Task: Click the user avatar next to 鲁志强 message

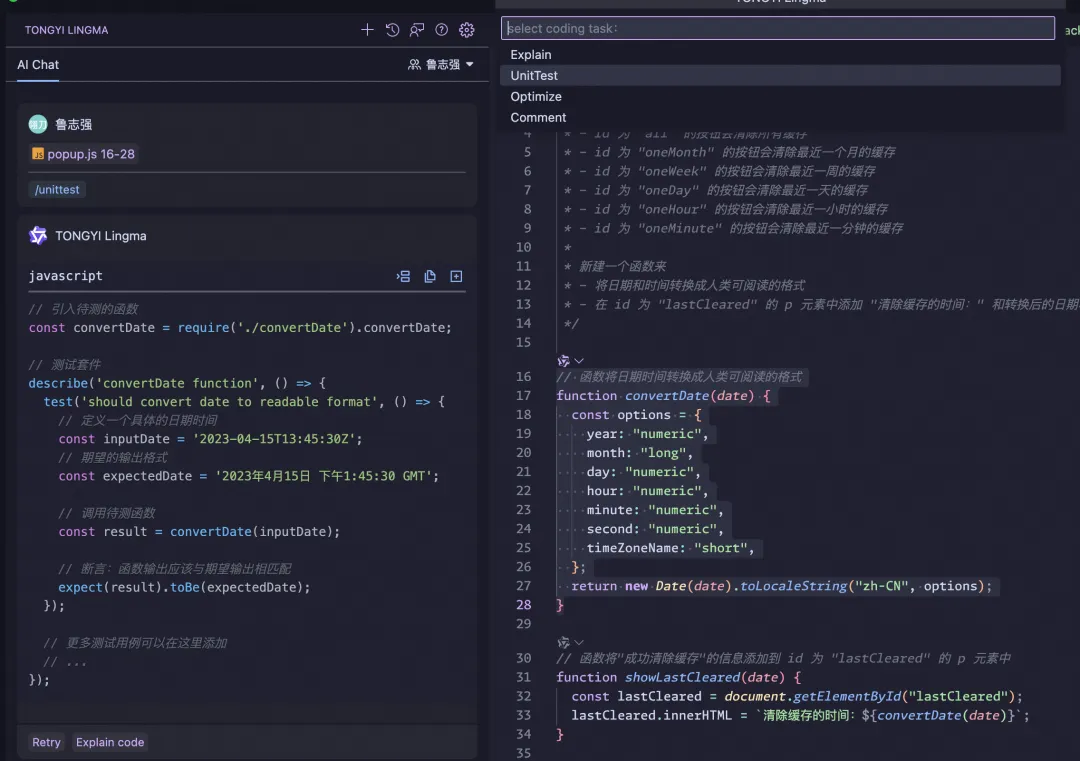Action: 38,124
